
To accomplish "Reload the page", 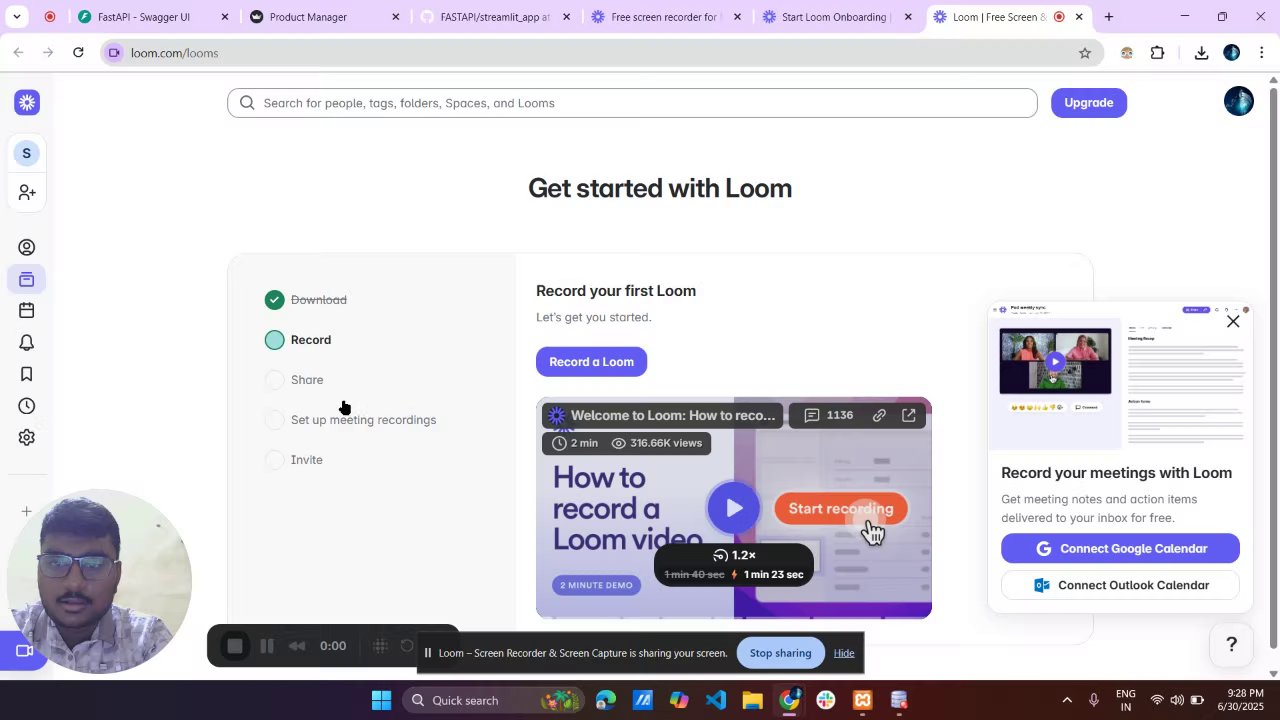I will pos(78,53).
